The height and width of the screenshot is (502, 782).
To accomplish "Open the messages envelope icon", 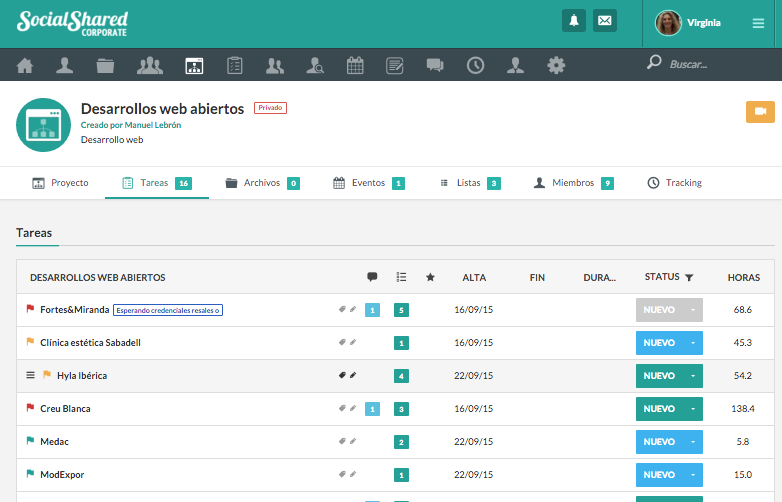I will pos(604,21).
